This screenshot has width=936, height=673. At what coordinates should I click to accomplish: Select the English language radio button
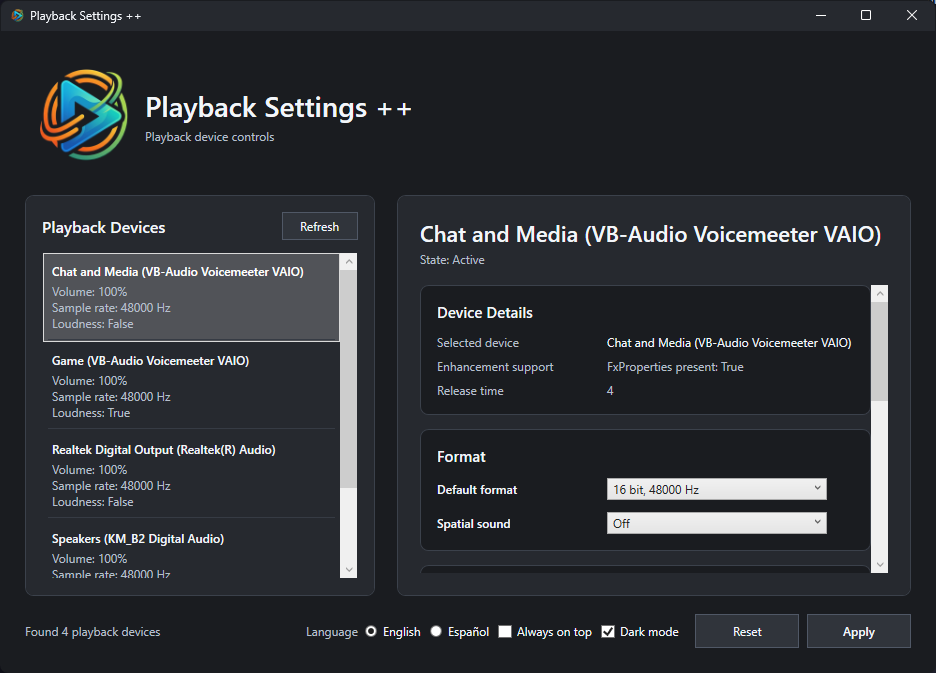(x=371, y=631)
